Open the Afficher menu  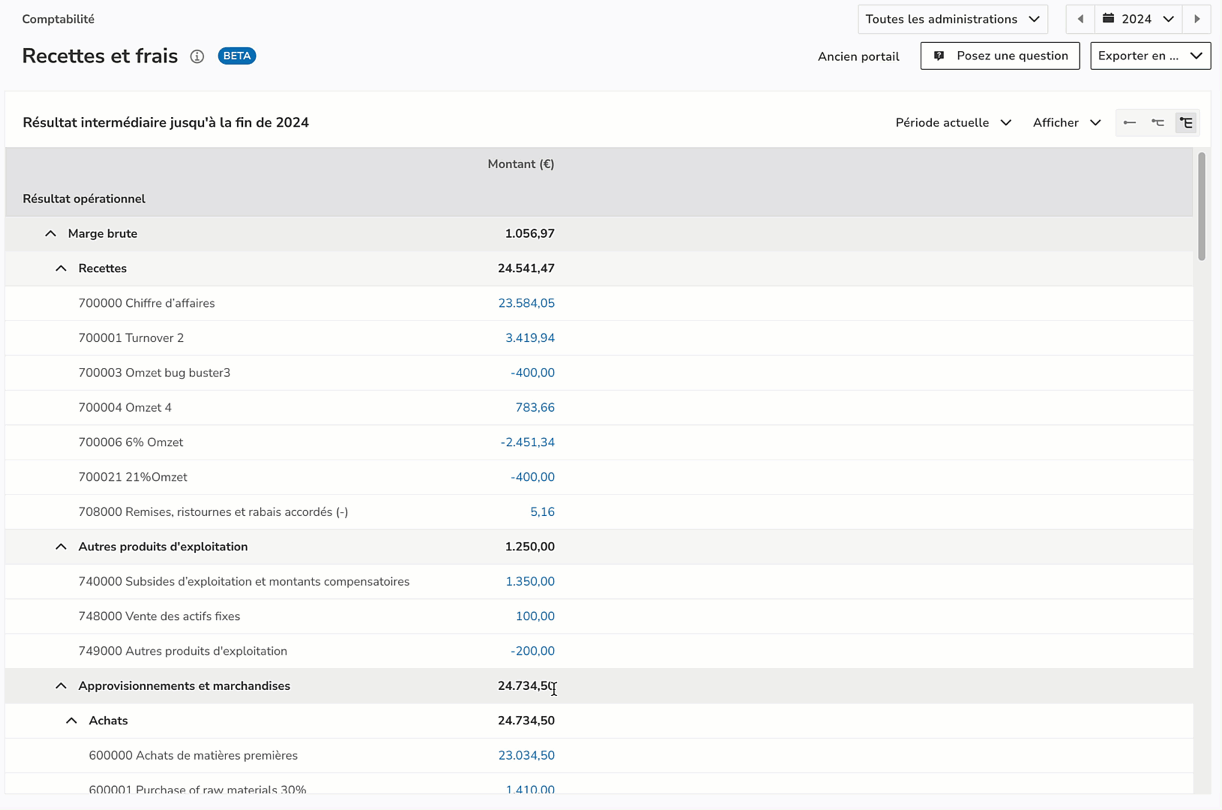tap(1066, 123)
